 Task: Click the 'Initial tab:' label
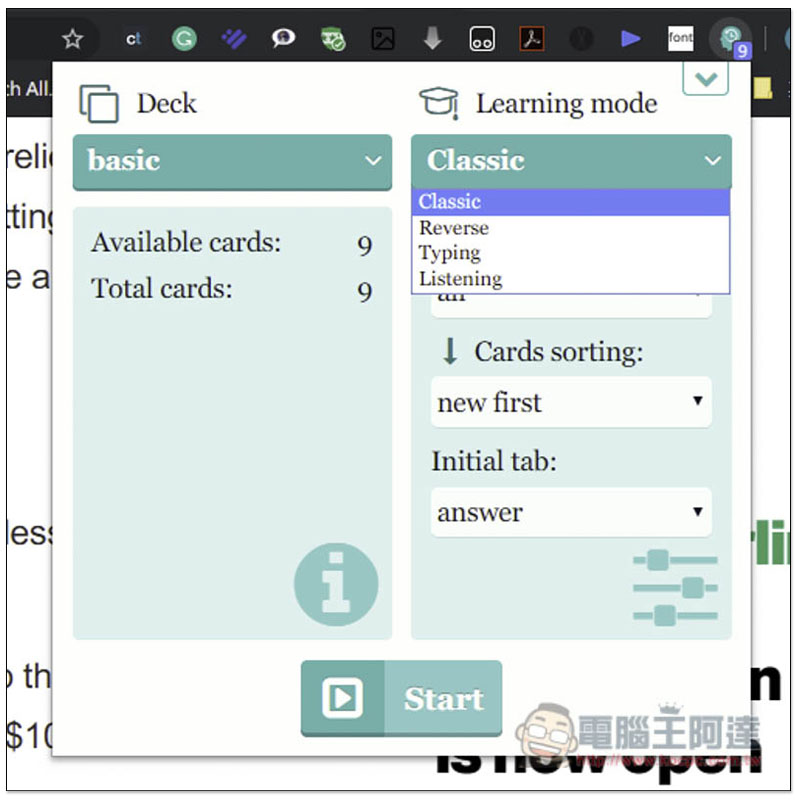click(494, 461)
